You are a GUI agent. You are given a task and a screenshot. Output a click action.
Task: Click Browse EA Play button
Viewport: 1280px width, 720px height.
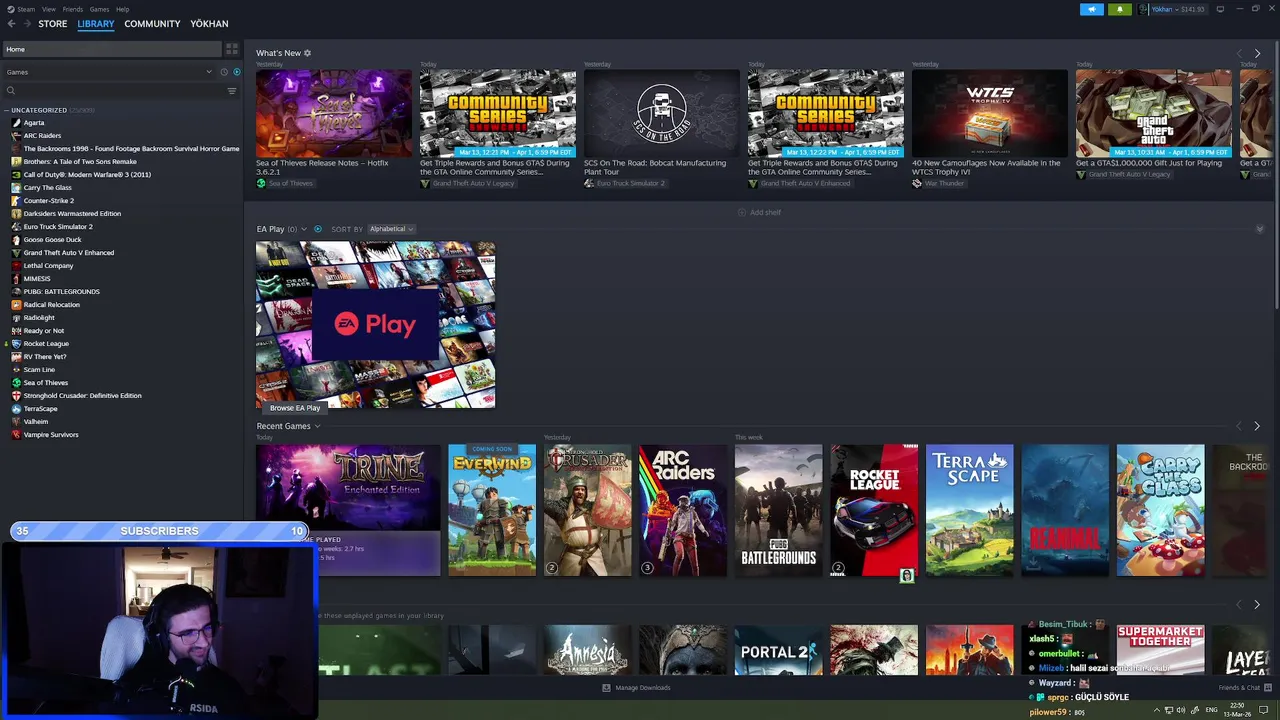tap(295, 408)
